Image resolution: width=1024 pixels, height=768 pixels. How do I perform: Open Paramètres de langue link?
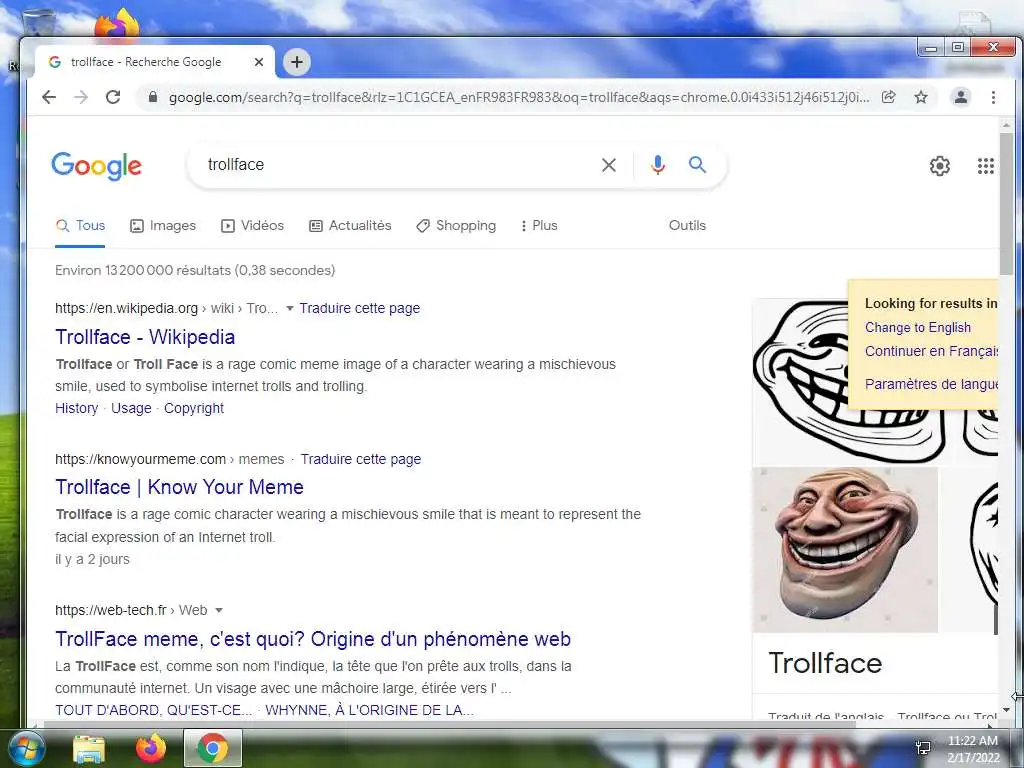(x=931, y=384)
